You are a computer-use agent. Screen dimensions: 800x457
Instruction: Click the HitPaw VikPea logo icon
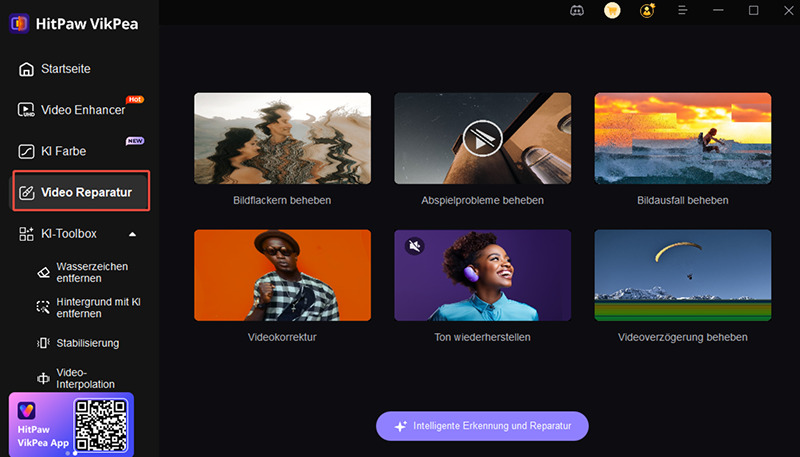(19, 23)
